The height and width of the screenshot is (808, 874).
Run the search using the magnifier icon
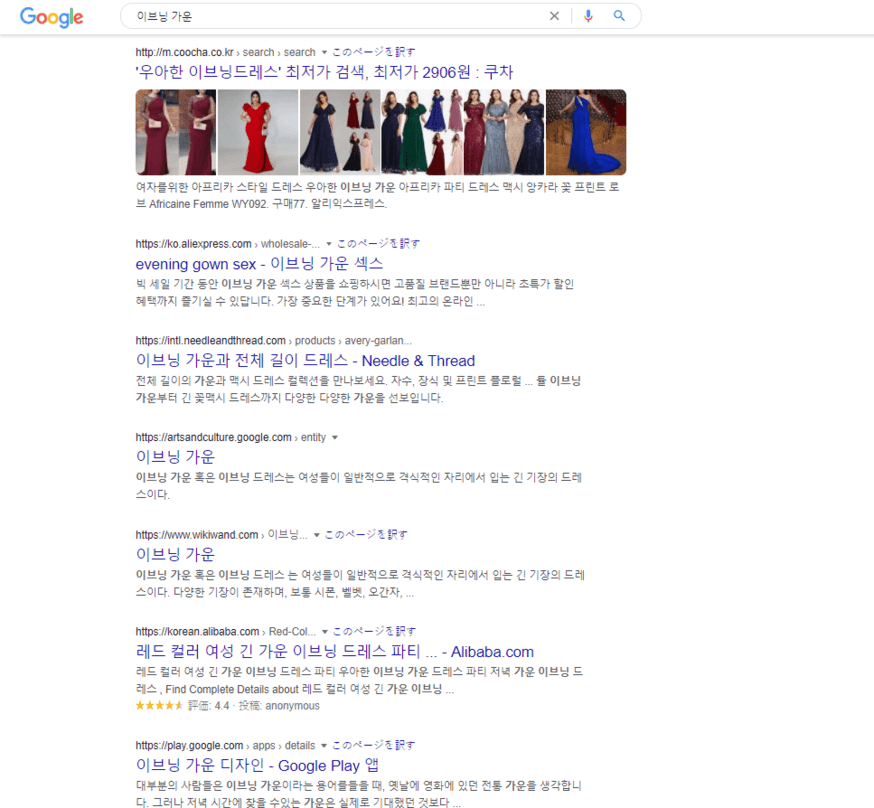(x=620, y=16)
